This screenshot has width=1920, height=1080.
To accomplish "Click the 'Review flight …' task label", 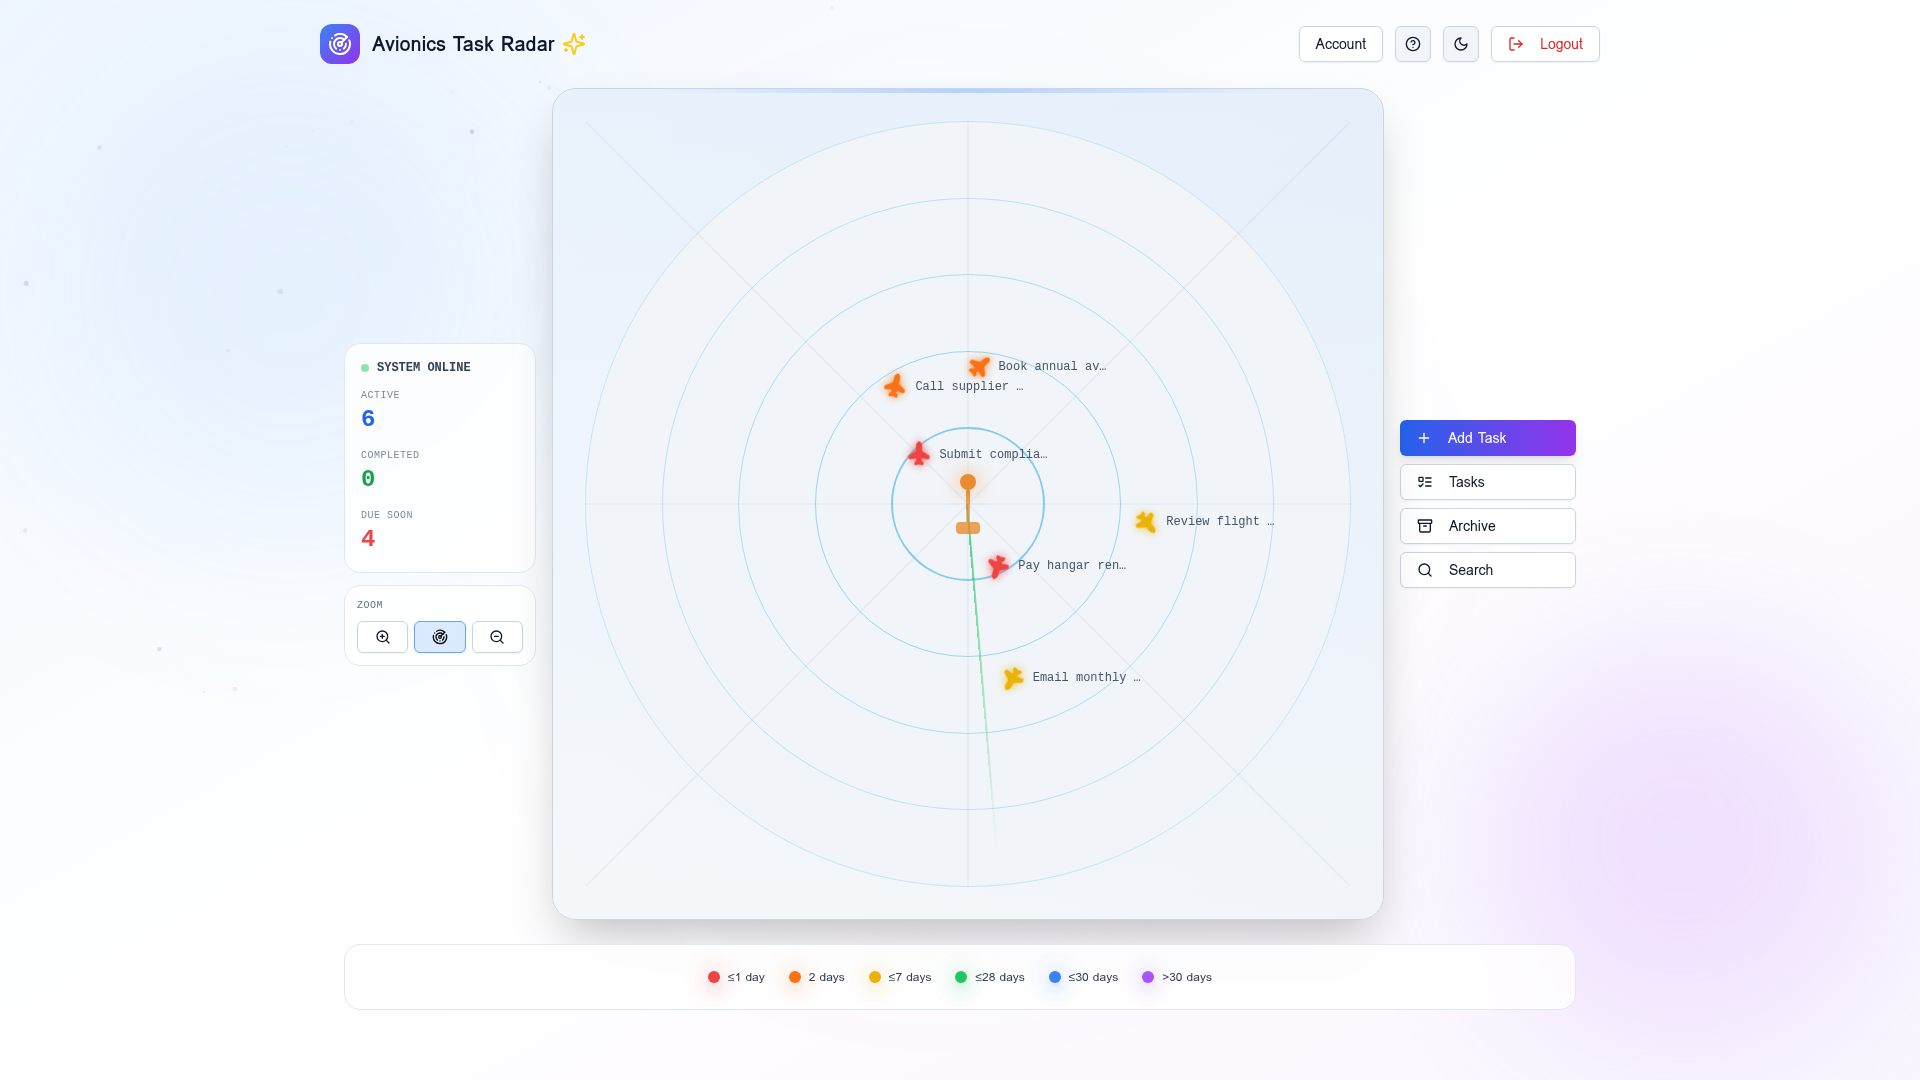I will (1220, 522).
